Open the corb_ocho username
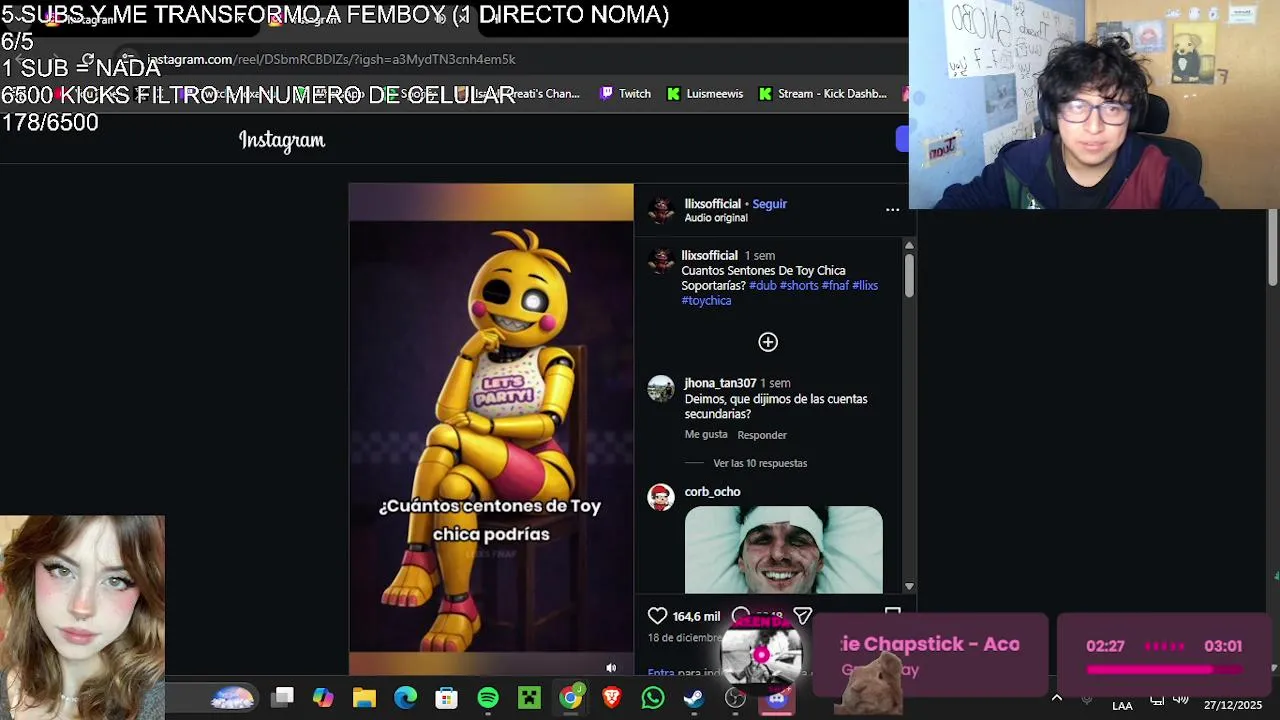 point(712,492)
